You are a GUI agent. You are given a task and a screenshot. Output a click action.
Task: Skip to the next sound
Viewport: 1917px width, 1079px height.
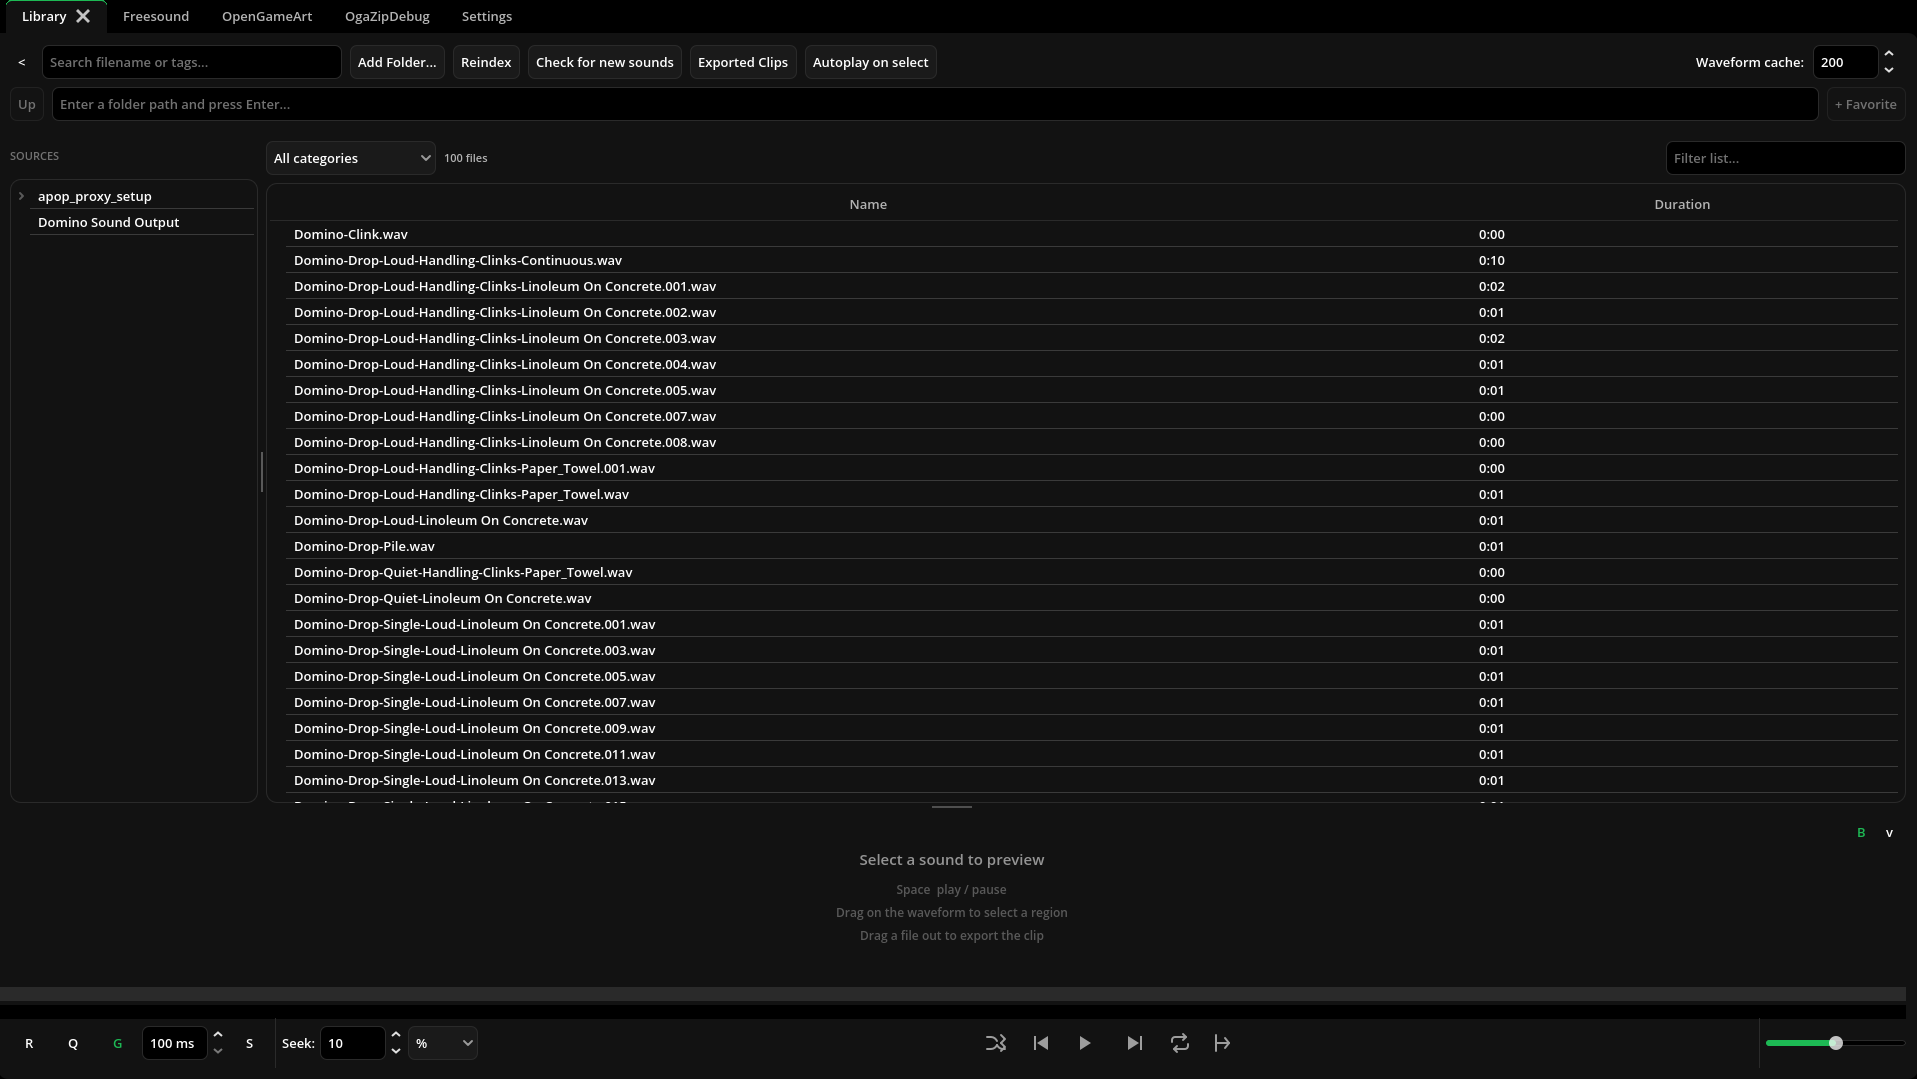[x=1134, y=1043]
